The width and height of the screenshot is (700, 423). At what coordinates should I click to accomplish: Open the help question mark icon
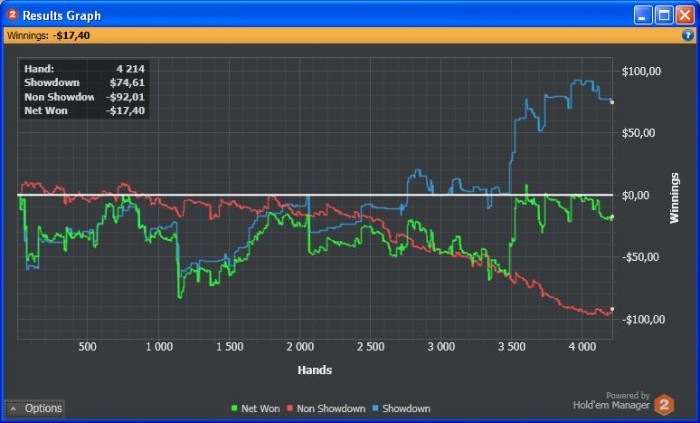(x=688, y=35)
